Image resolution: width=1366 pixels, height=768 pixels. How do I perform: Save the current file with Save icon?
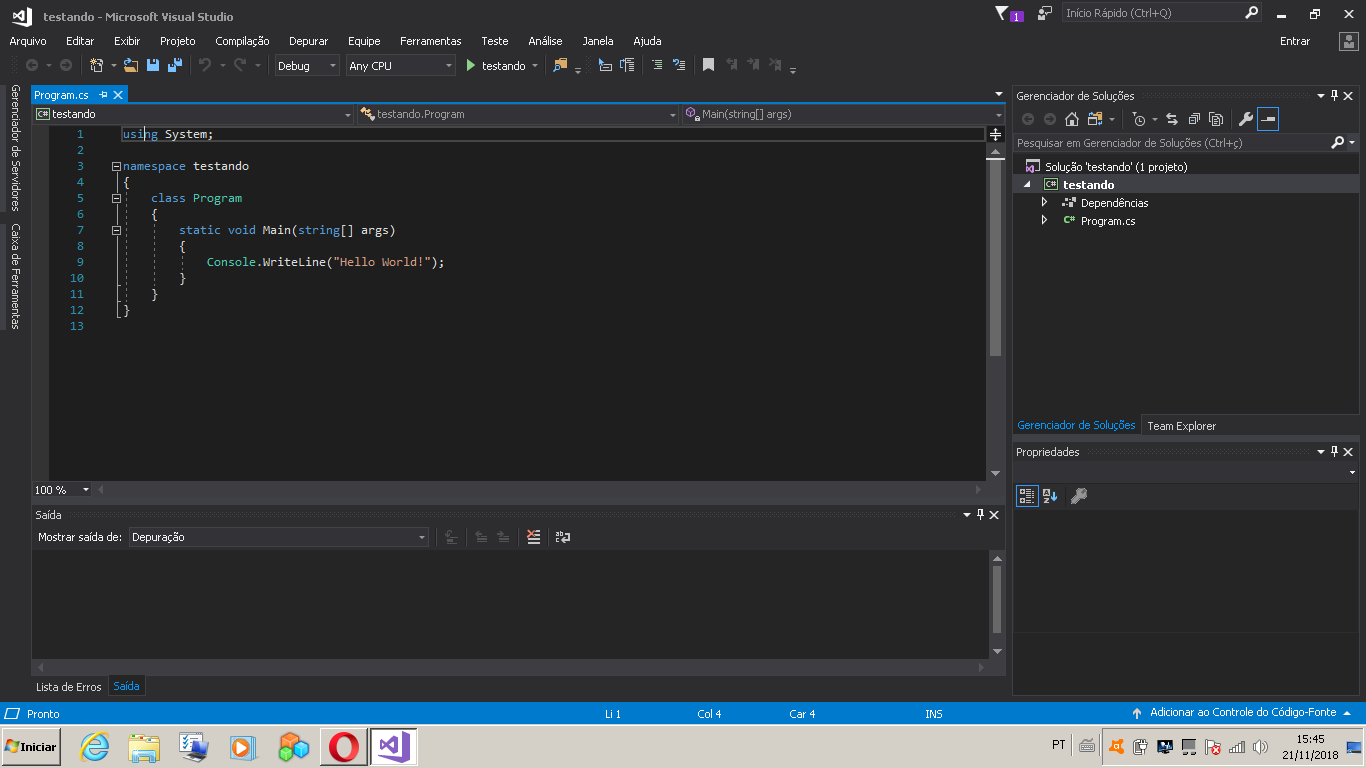tap(153, 65)
